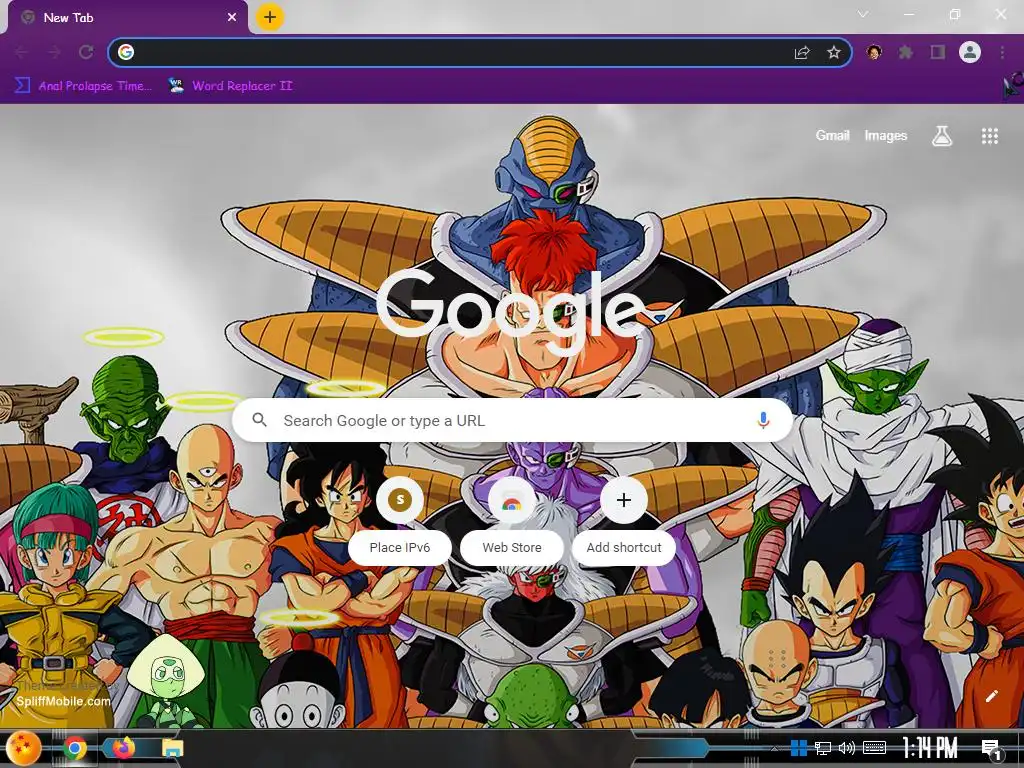Add shortcut with the plus tile
This screenshot has width=1024, height=768.
click(x=624, y=520)
